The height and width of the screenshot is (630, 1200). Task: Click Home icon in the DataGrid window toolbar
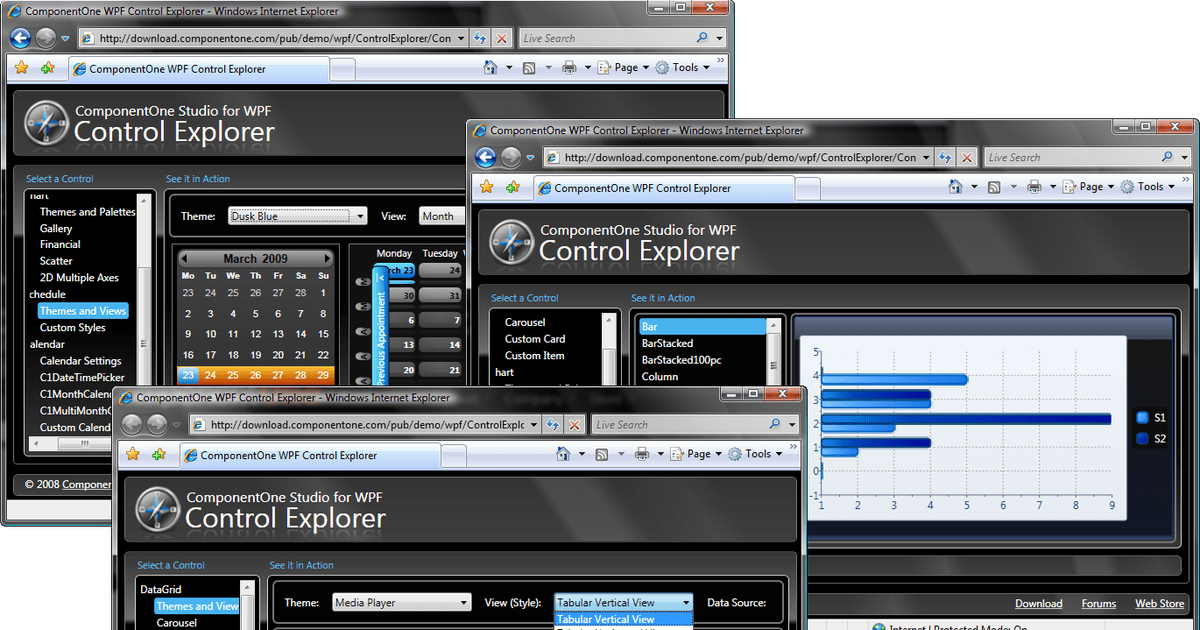564,454
